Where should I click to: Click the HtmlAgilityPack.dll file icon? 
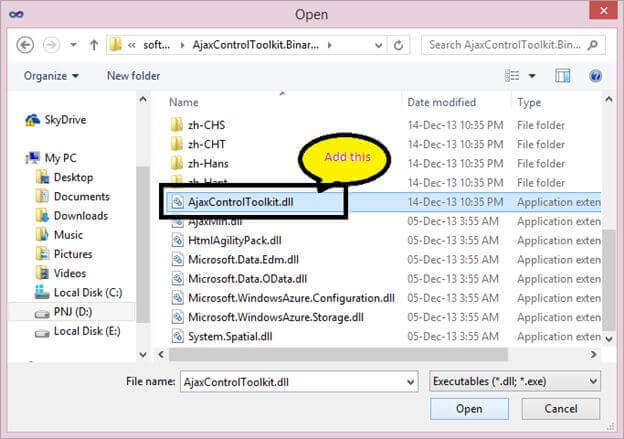click(177, 240)
